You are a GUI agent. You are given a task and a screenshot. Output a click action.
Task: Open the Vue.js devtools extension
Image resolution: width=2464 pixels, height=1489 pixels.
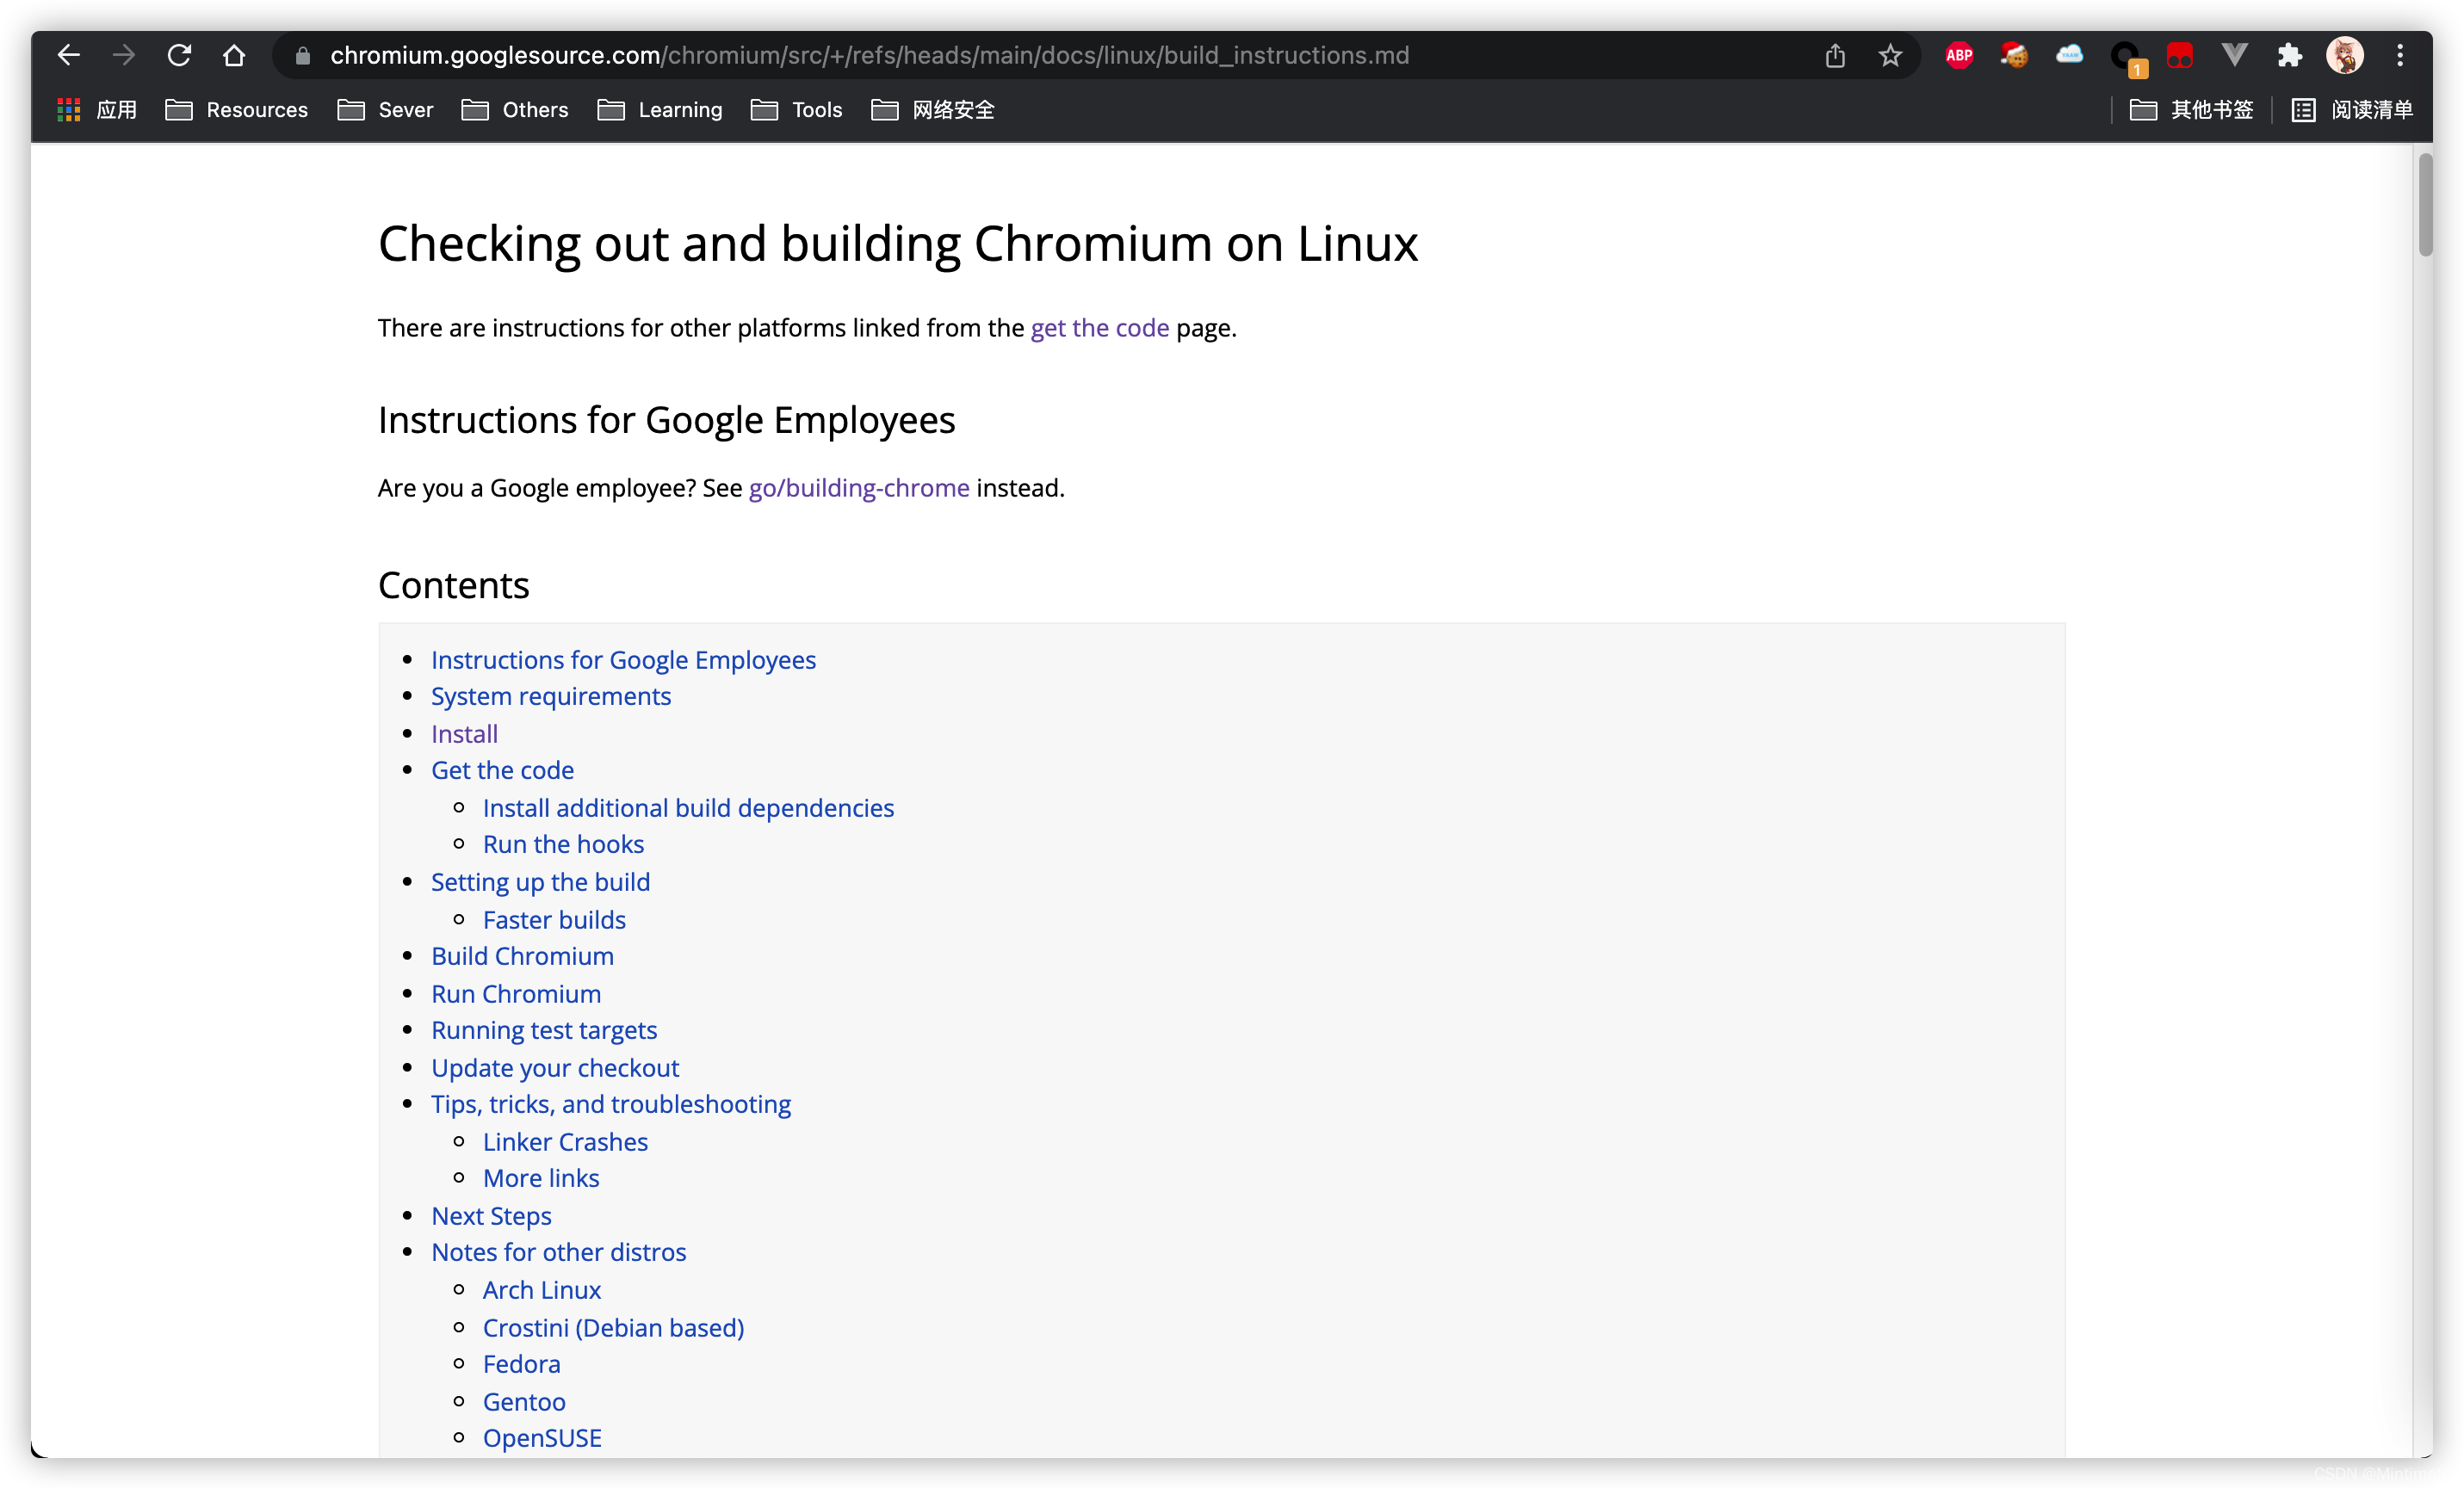2234,55
